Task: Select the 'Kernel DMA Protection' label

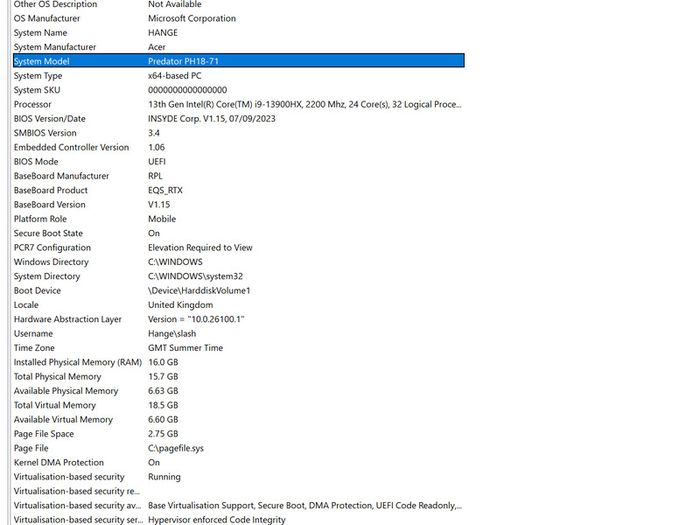Action: (x=59, y=462)
